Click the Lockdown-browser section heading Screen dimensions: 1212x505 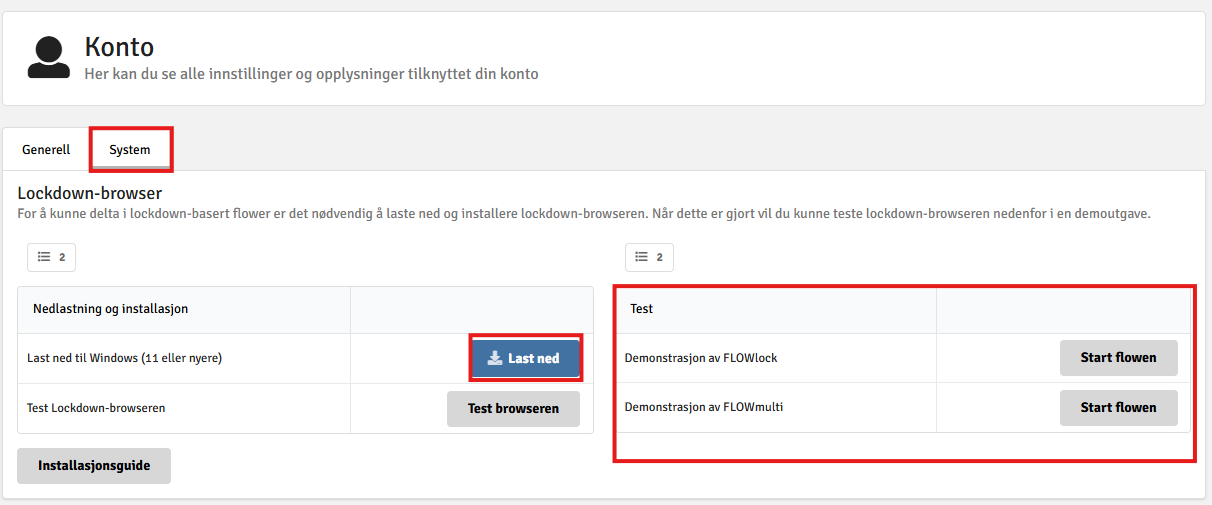click(x=90, y=193)
